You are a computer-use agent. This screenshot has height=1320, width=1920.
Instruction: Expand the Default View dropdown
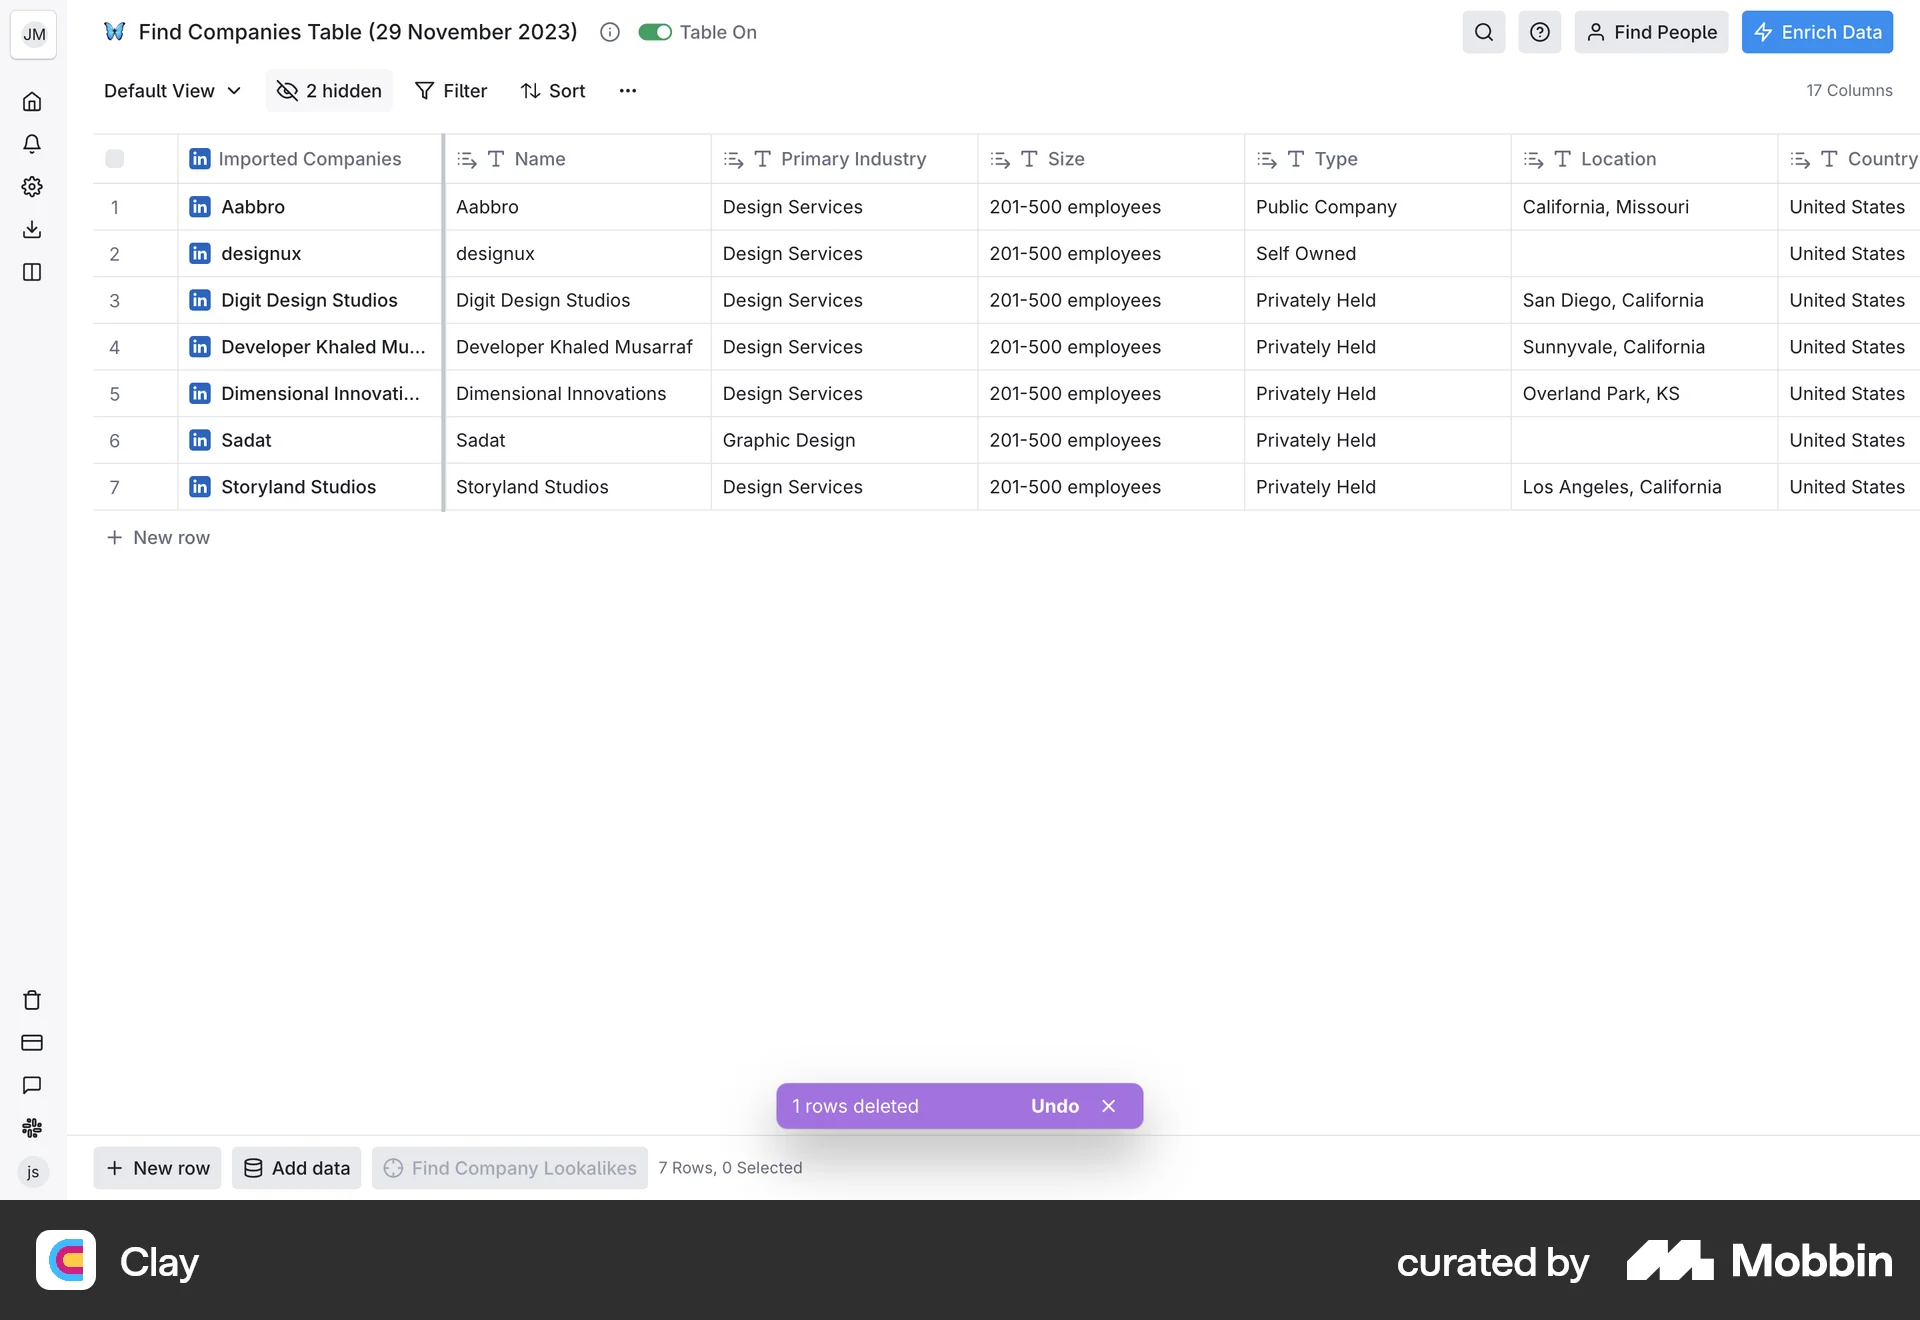coord(172,91)
